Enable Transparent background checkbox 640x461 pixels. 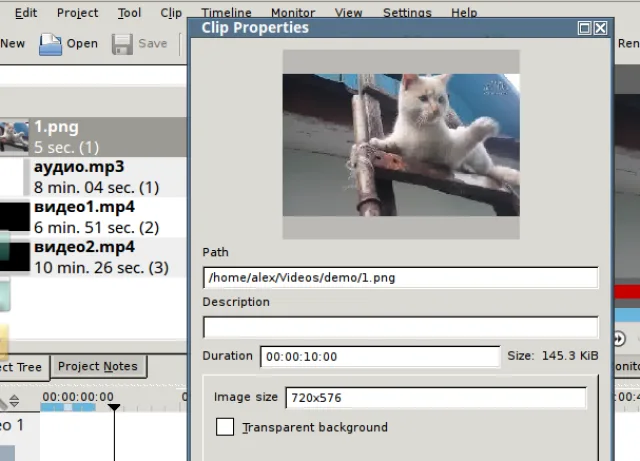[x=225, y=427]
